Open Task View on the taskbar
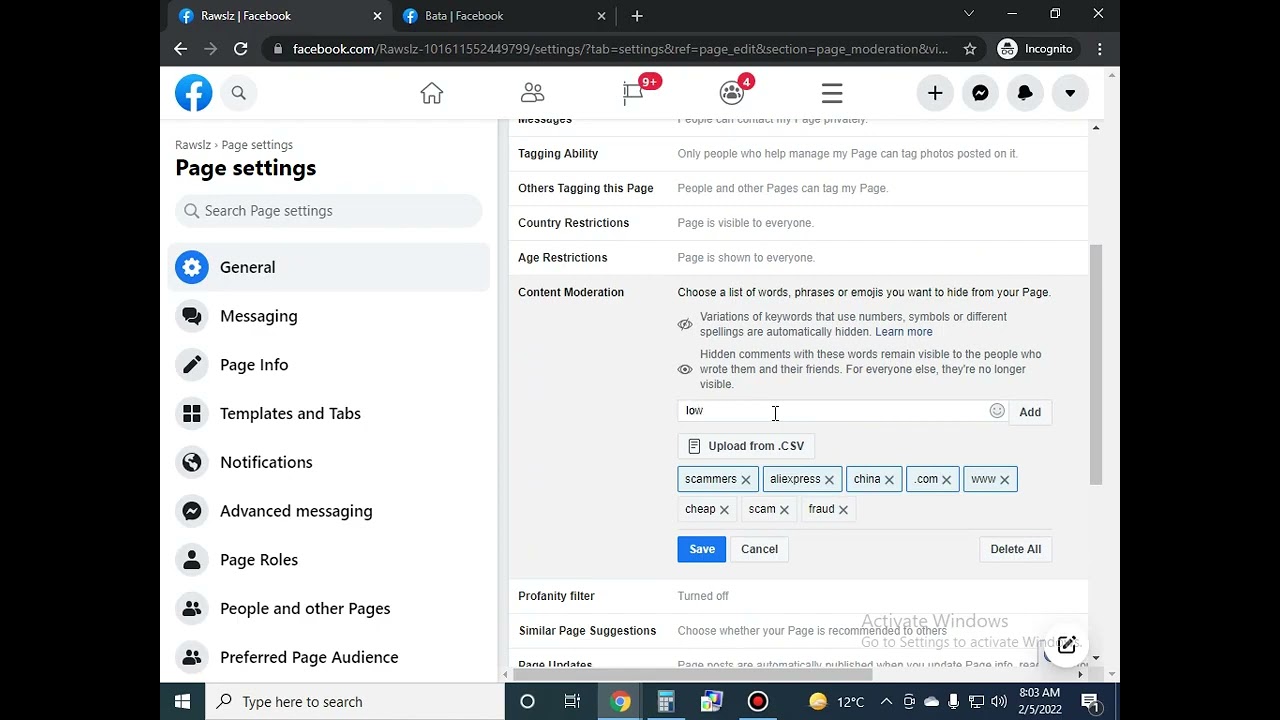 click(x=572, y=702)
